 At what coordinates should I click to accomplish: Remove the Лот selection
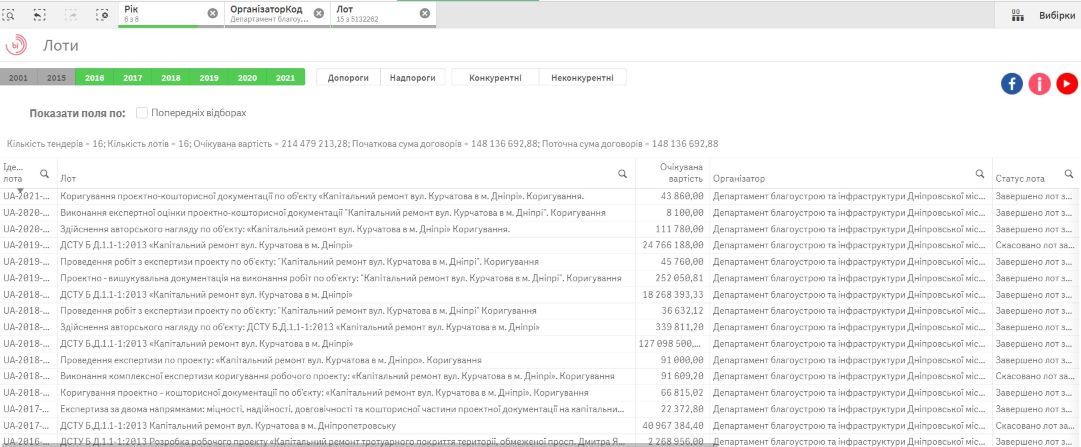tap(425, 13)
